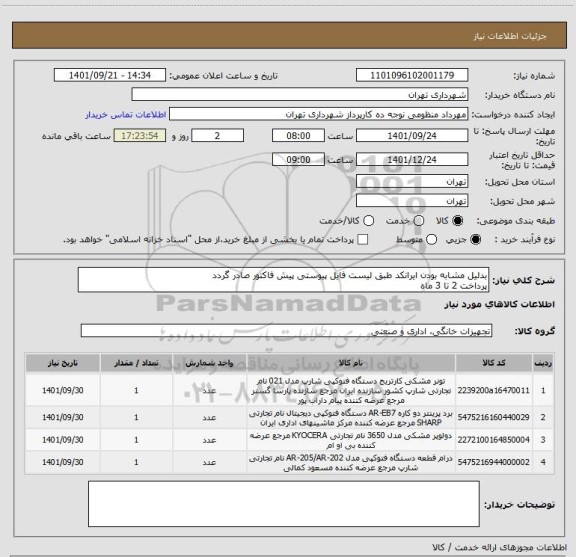Click the تاریخ نیاز column header
The height and width of the screenshot is (557, 576).
coord(62,363)
